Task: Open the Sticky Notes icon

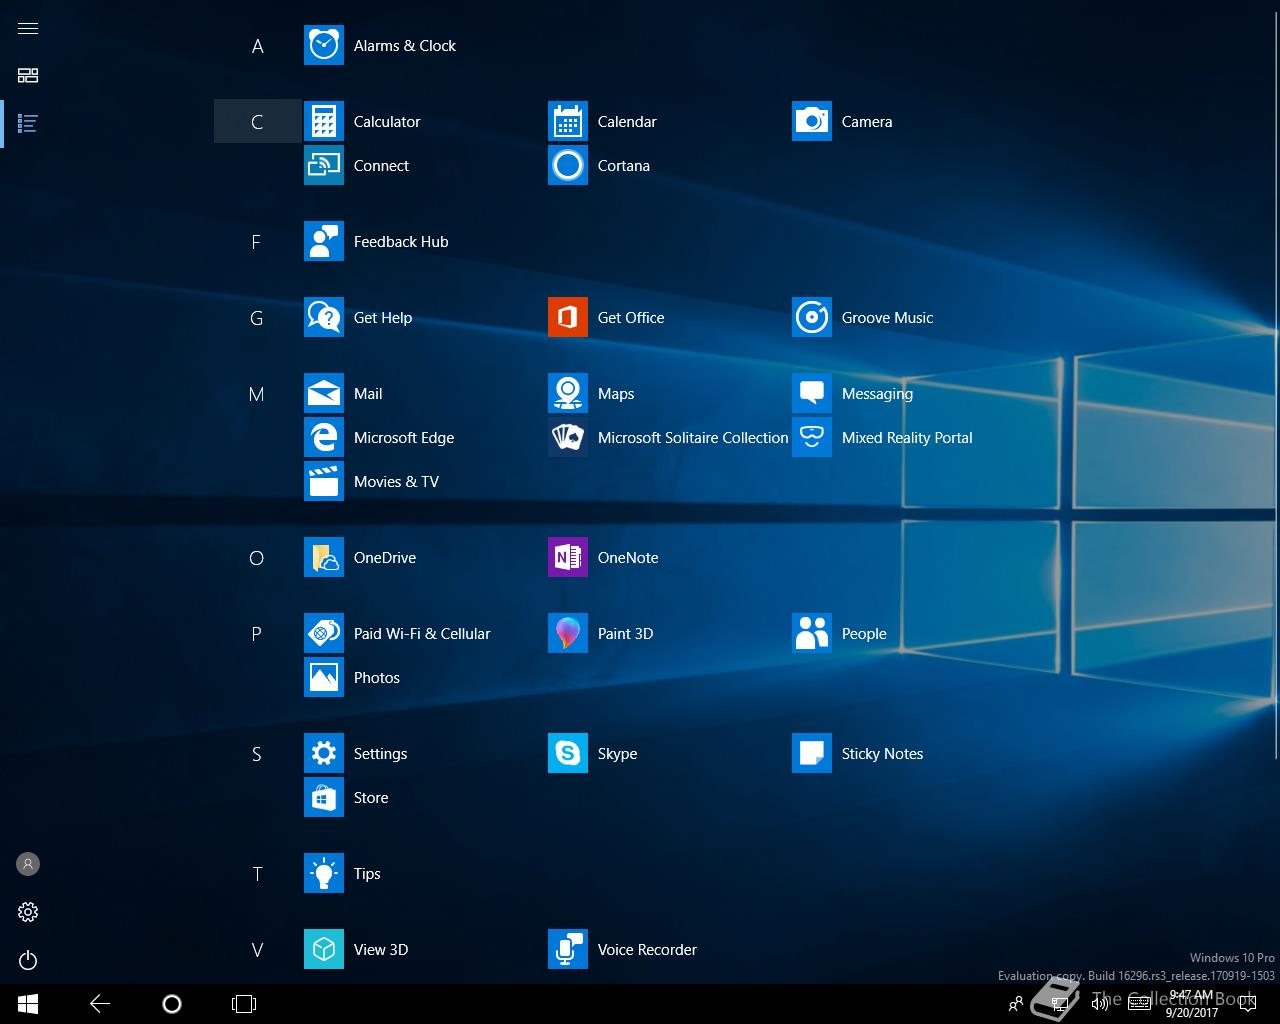Action: [x=812, y=754]
